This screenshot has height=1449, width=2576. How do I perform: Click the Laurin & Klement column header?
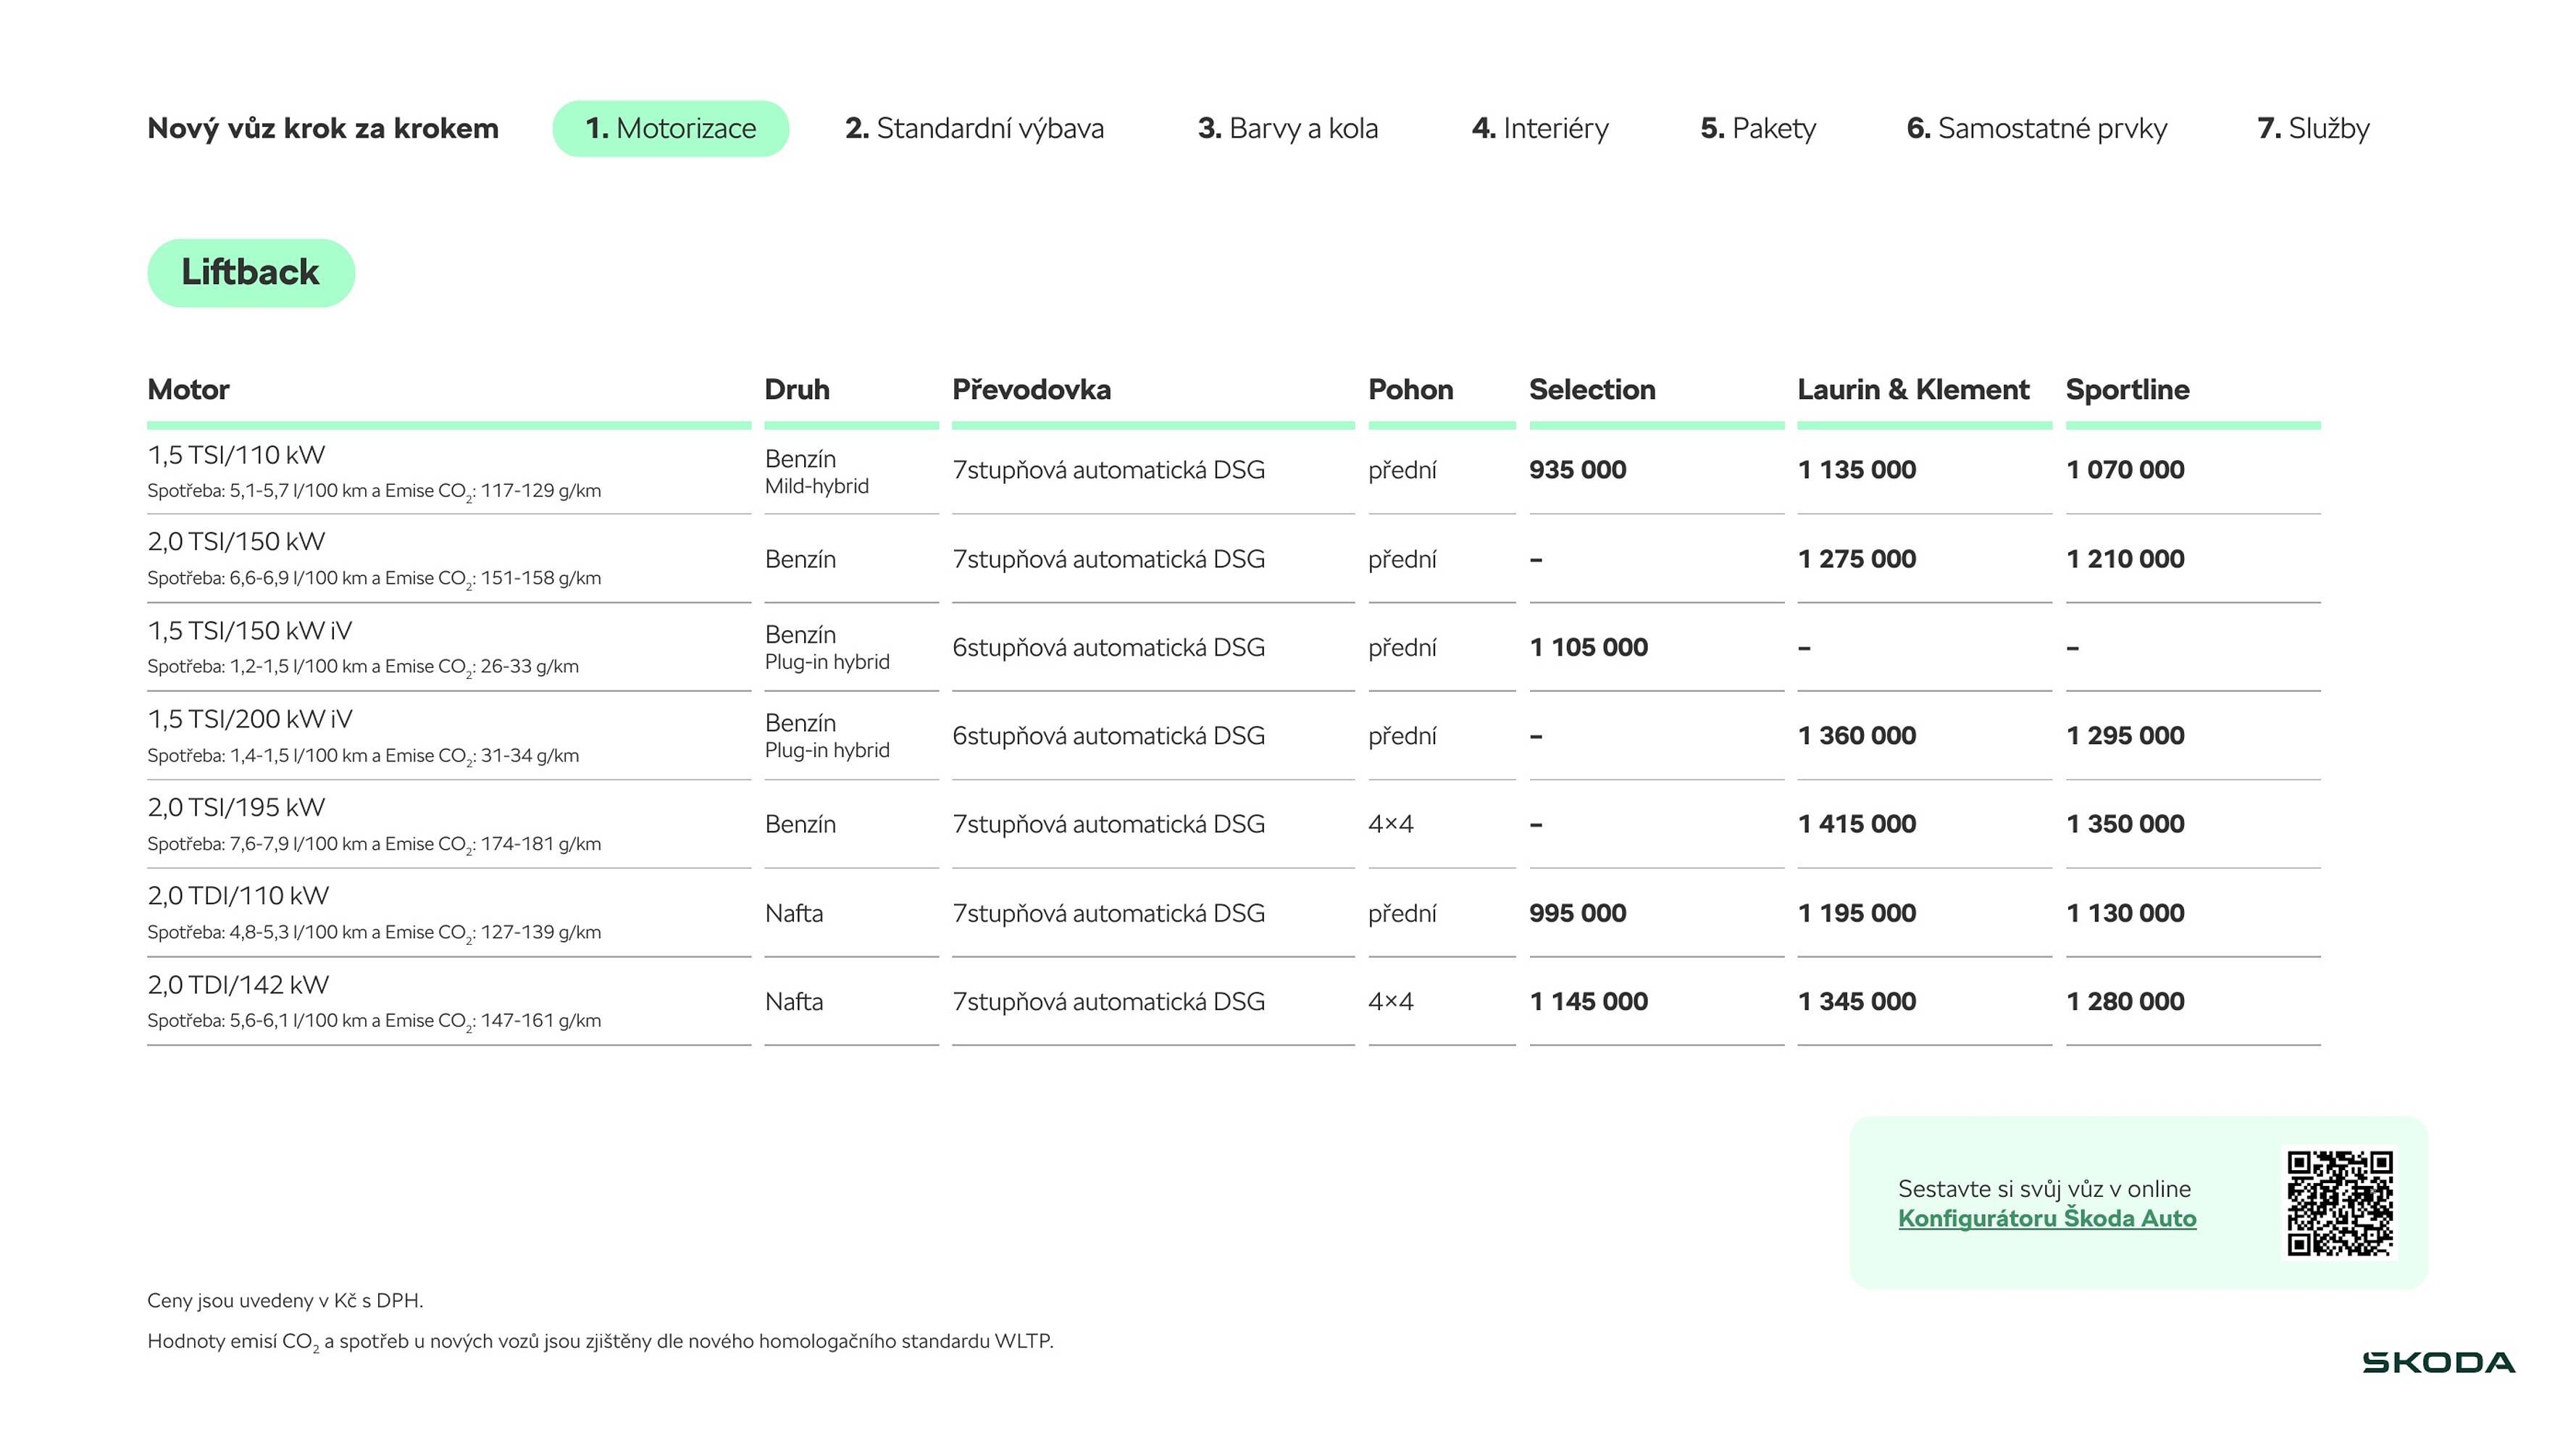[1912, 389]
